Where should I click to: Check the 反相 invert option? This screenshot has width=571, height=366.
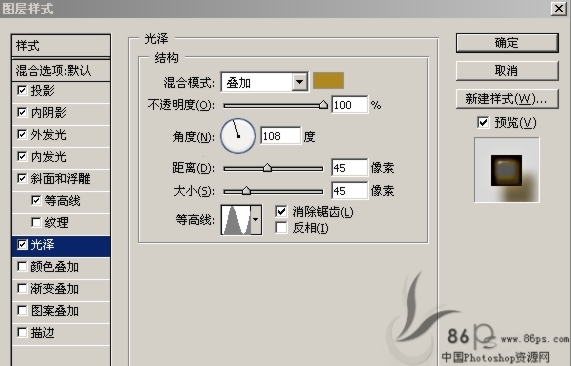pos(281,228)
